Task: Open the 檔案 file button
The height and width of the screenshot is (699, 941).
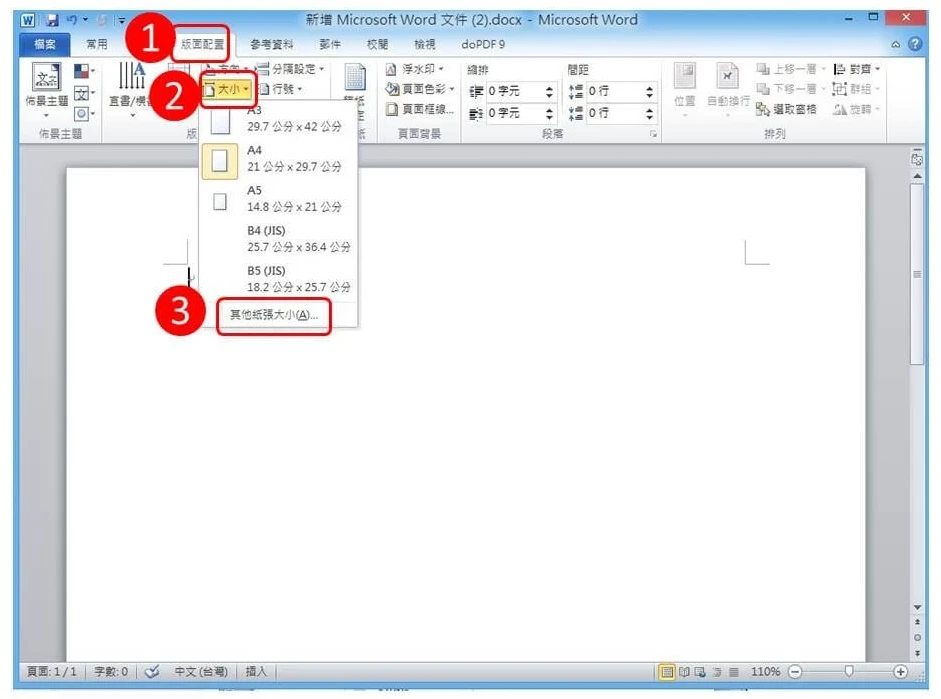Action: click(x=45, y=45)
